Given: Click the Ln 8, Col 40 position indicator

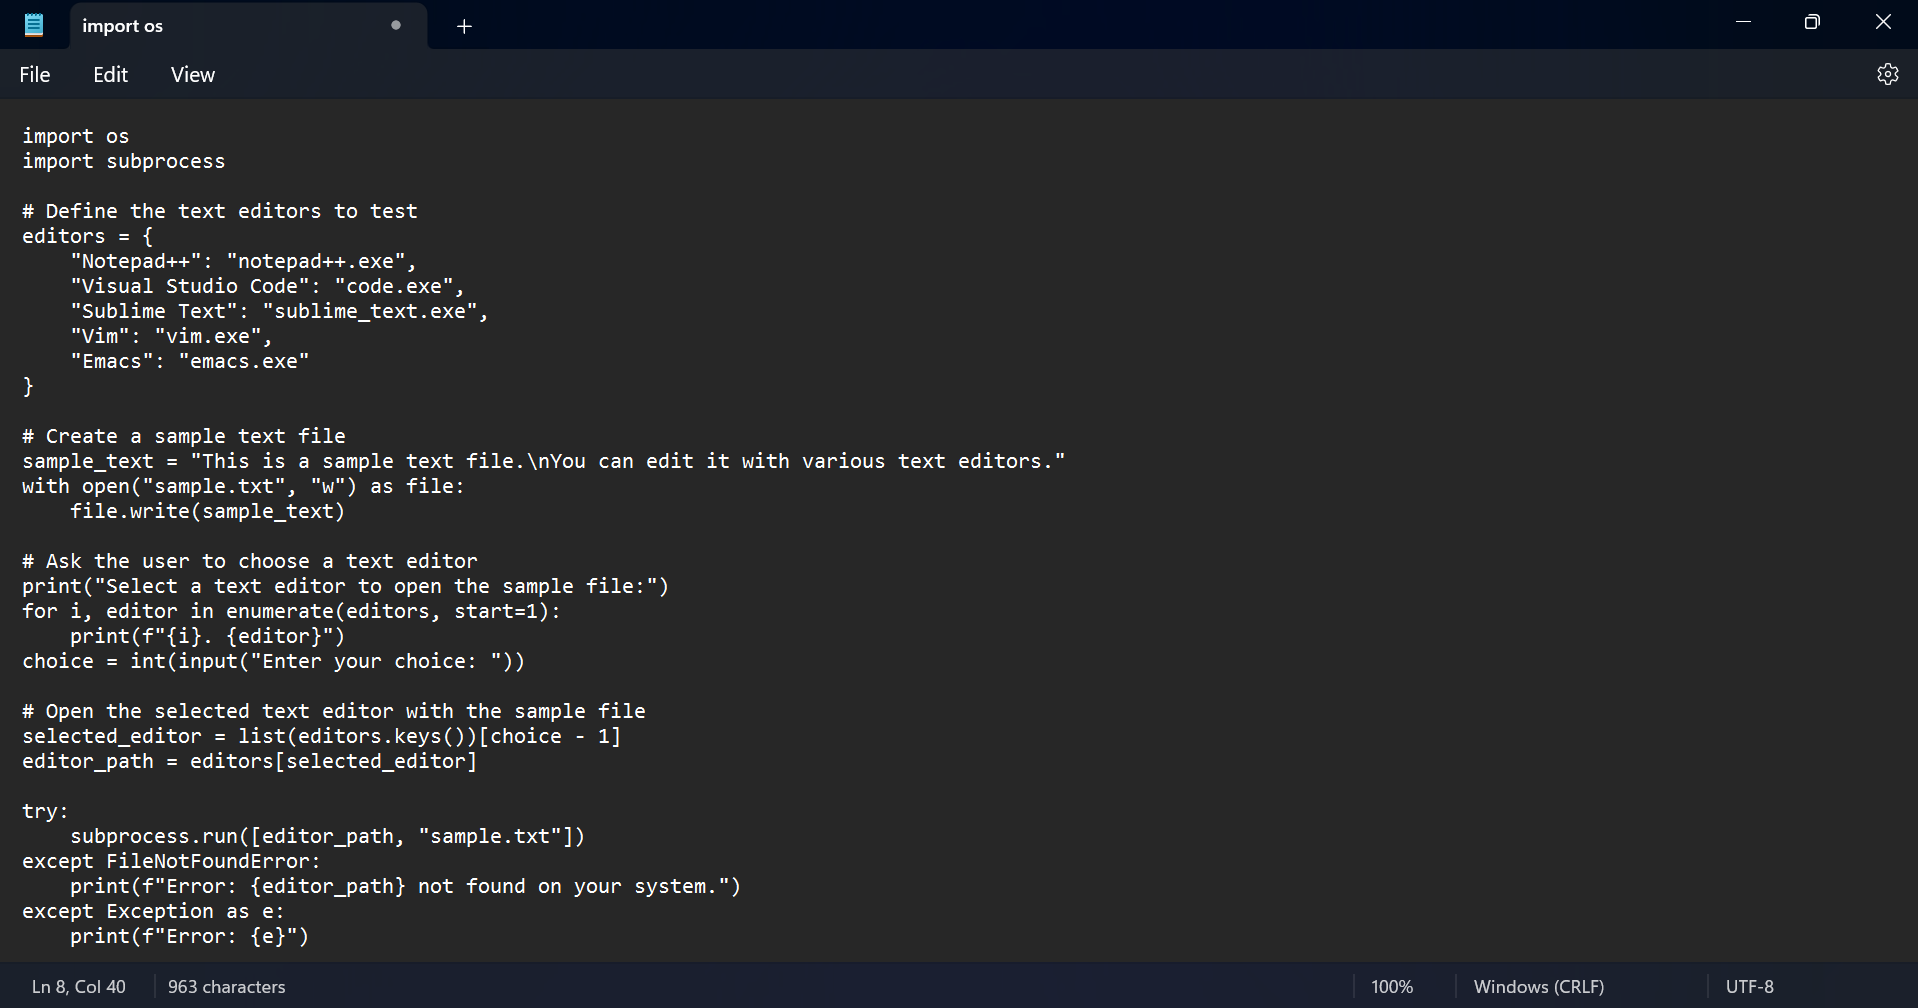Looking at the screenshot, I should (x=79, y=986).
